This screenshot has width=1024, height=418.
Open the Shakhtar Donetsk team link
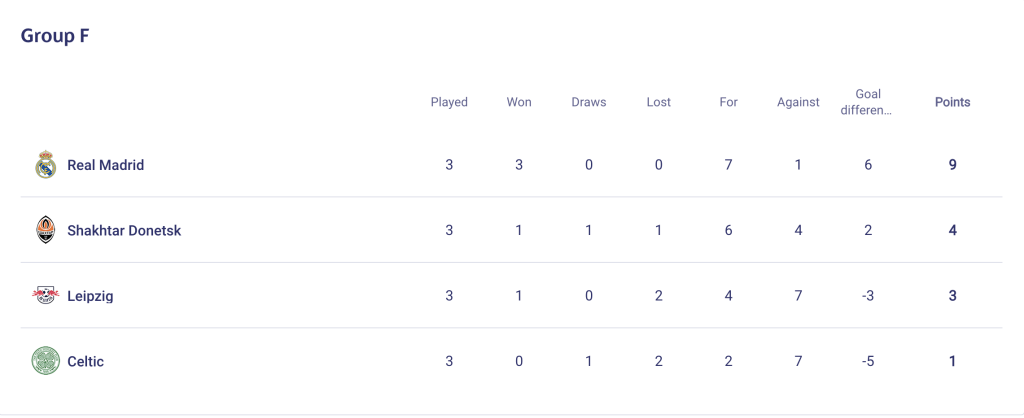(x=124, y=231)
